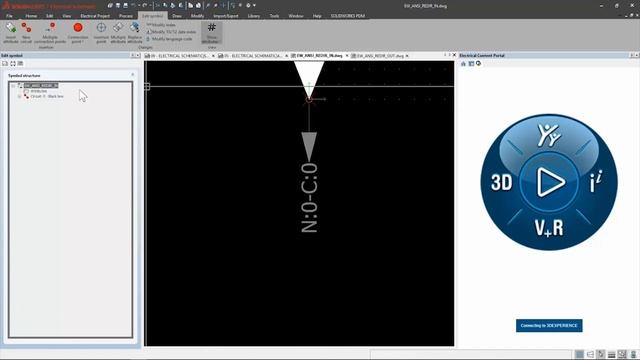Click the play button on 3DEXPERIENCE compass
Image resolution: width=640 pixels, height=360 pixels.
coord(549,182)
